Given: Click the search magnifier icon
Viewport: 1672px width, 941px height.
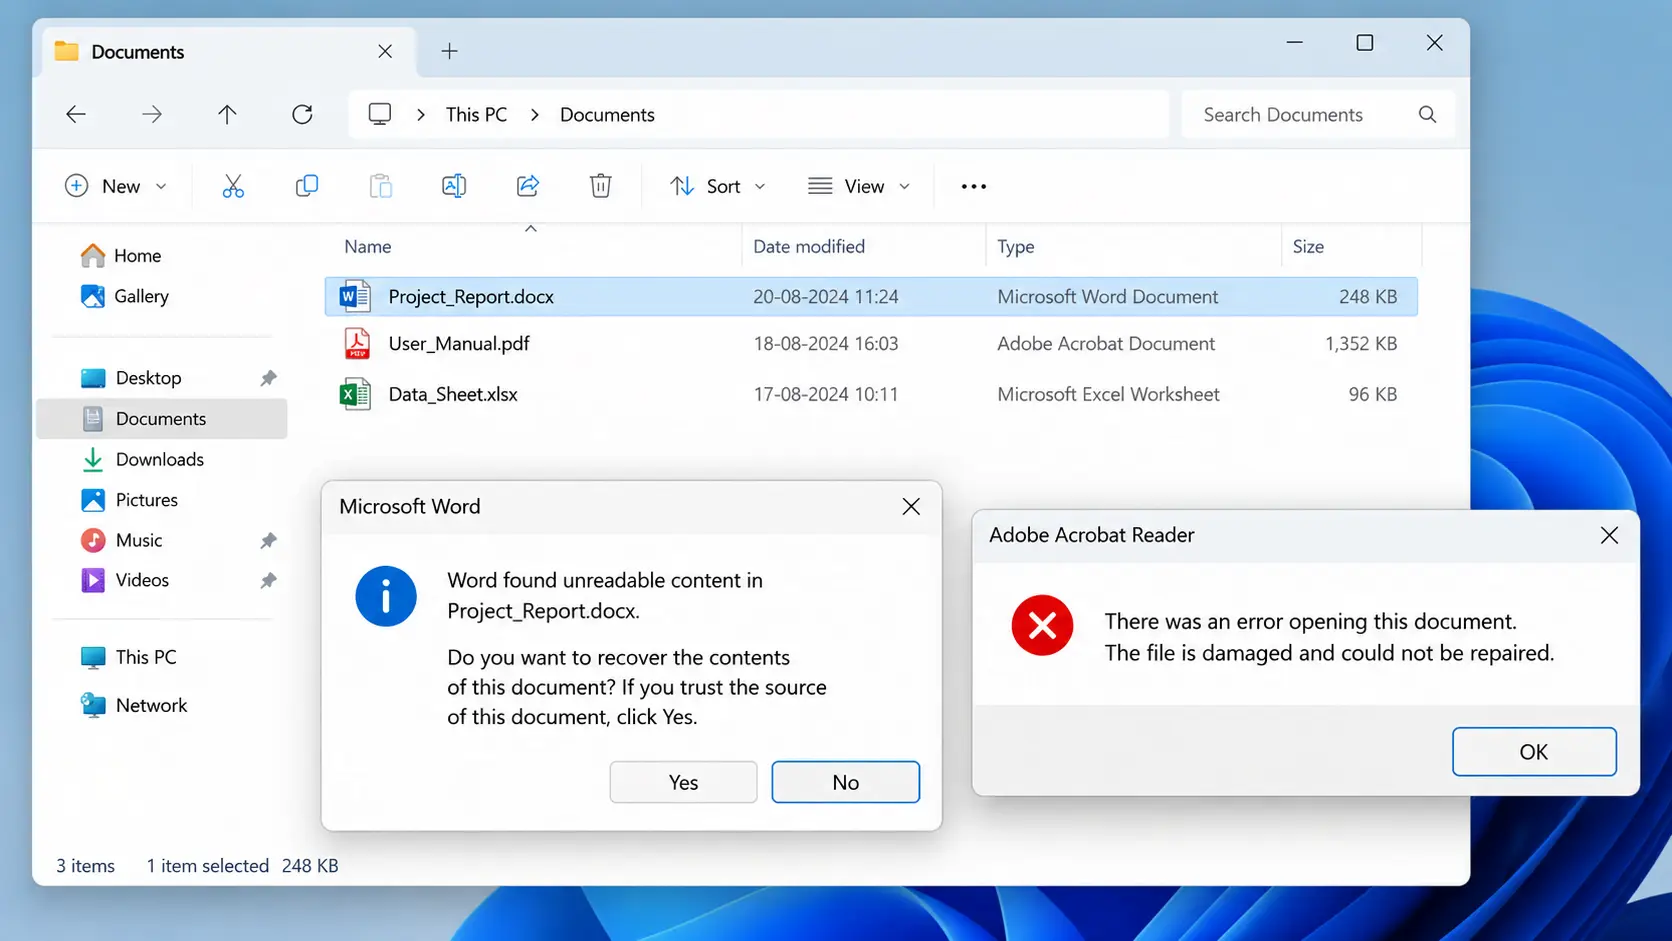Looking at the screenshot, I should (x=1427, y=114).
